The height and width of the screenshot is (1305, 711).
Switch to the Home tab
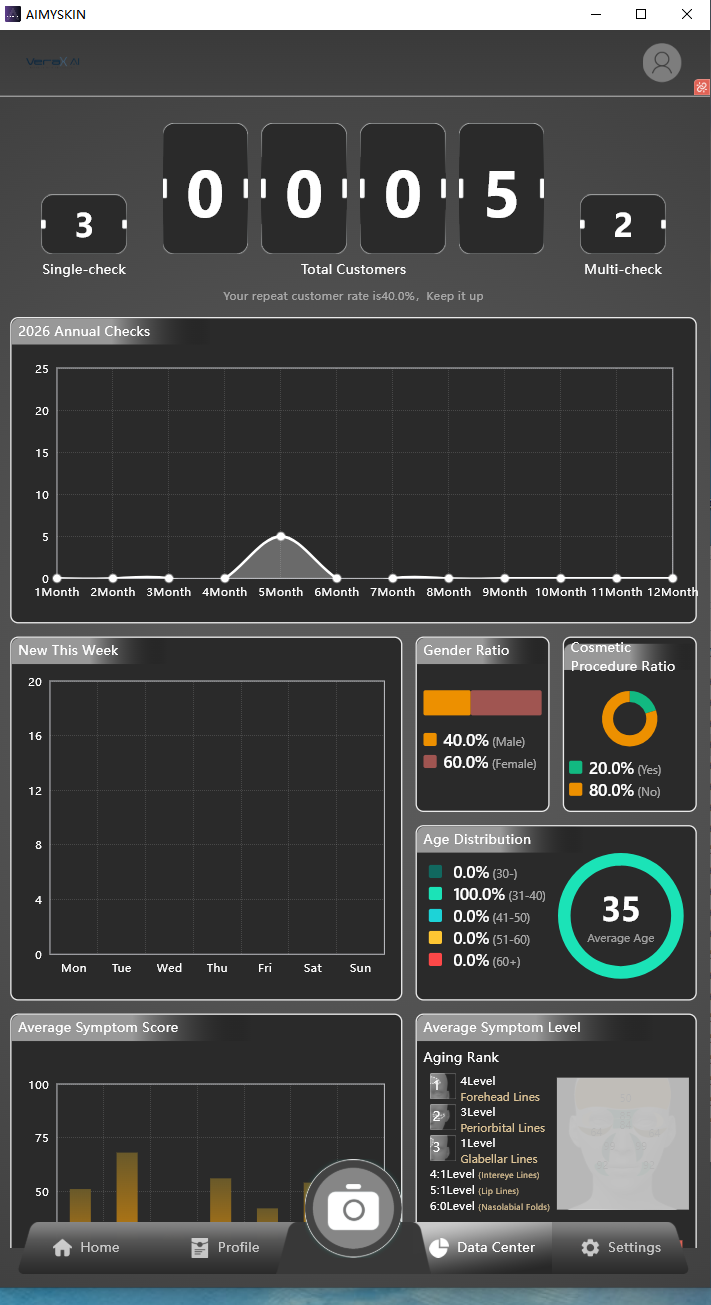[x=86, y=1247]
